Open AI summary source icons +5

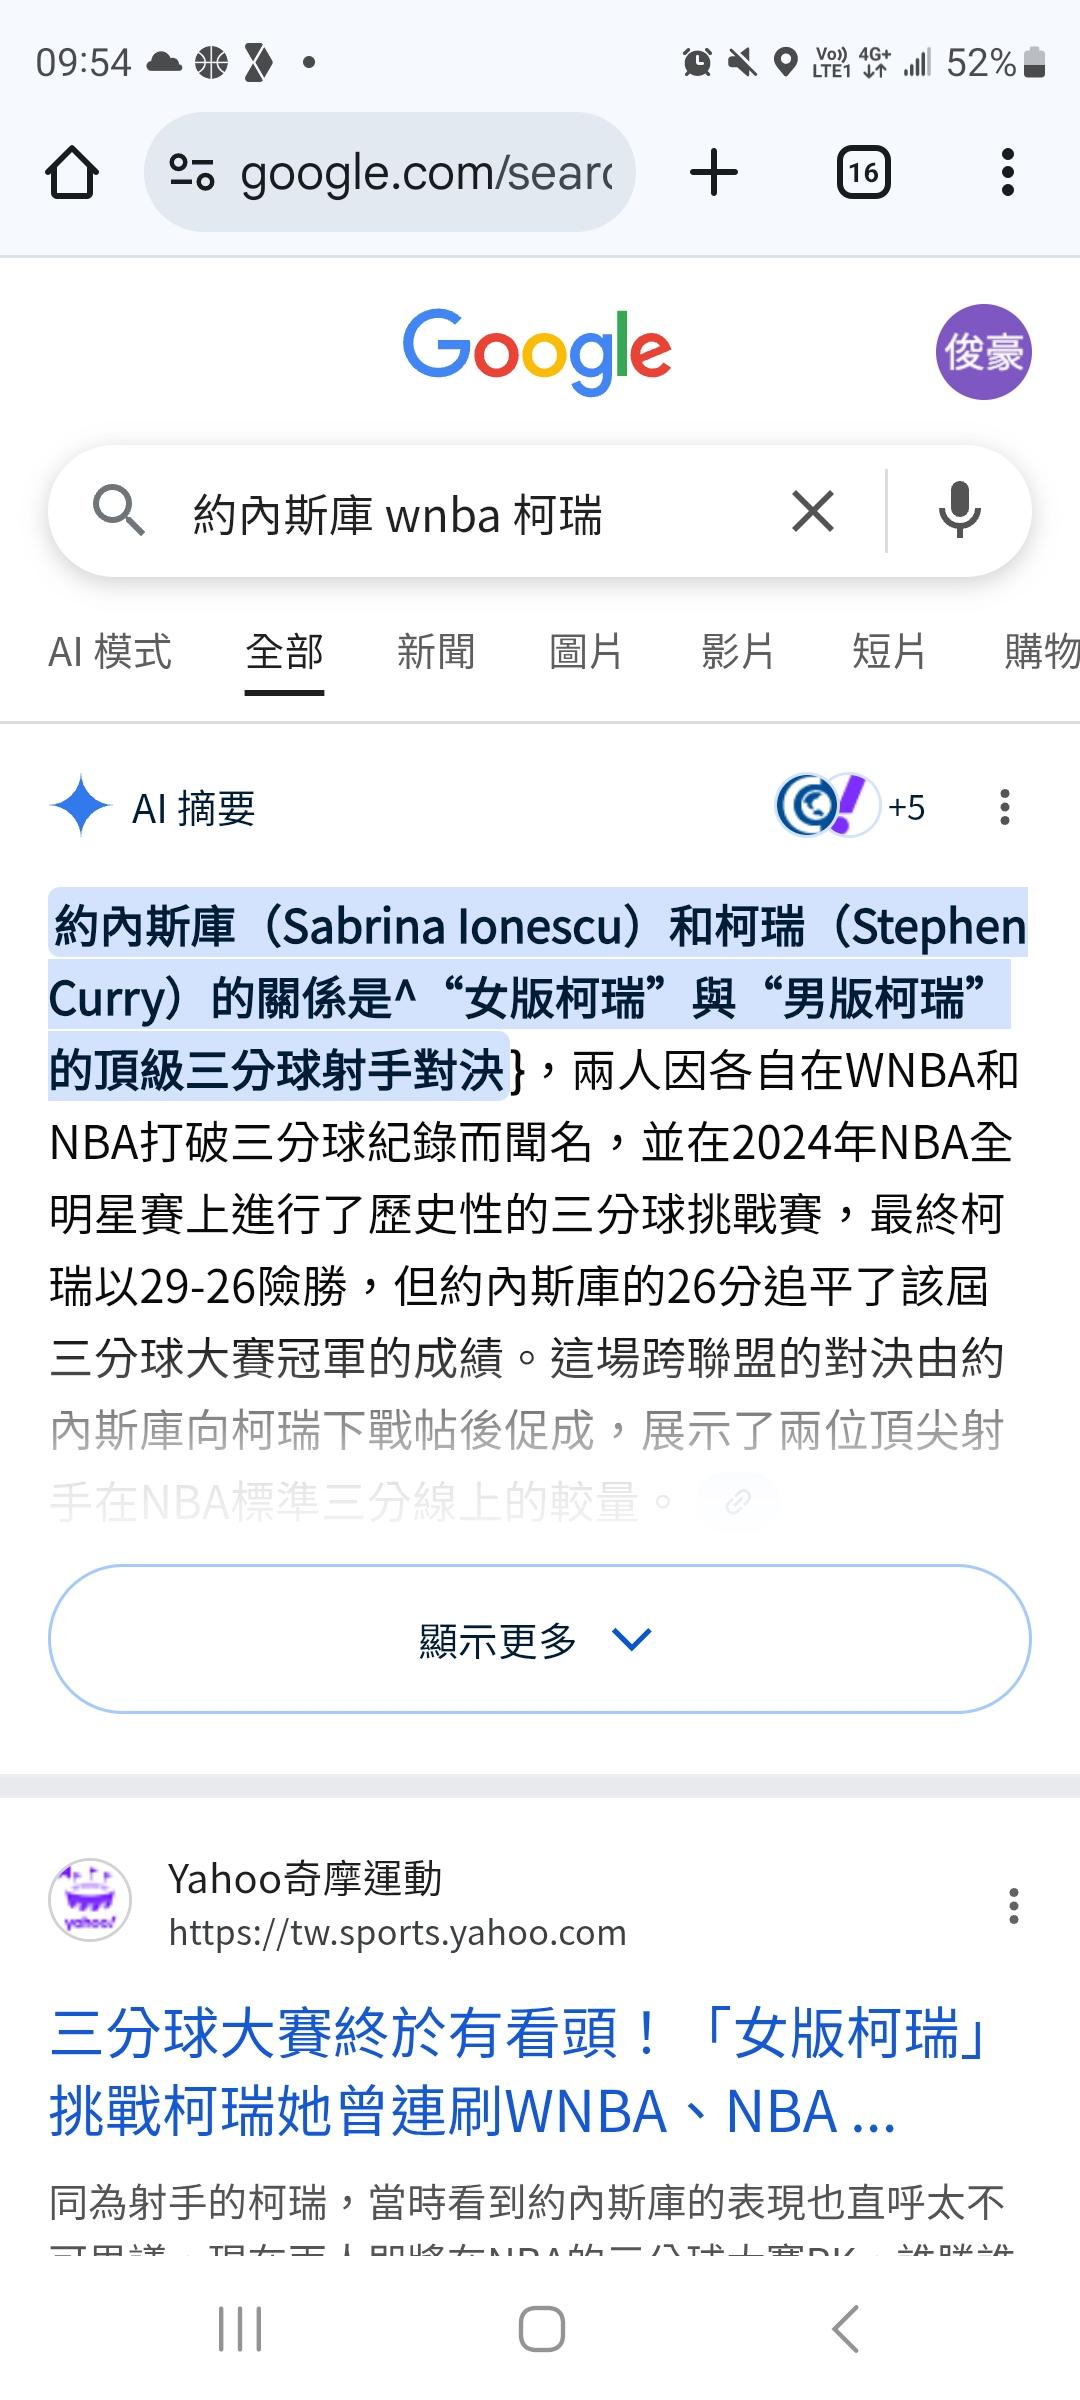(851, 806)
